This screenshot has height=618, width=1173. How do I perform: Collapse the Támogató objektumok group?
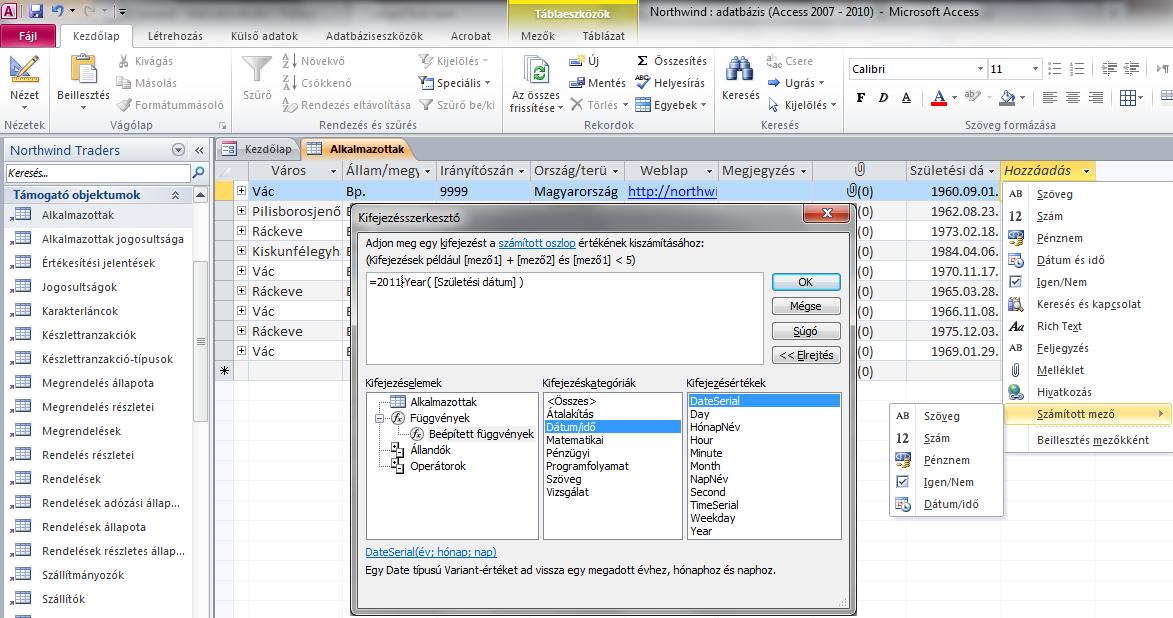pyautogui.click(x=176, y=195)
